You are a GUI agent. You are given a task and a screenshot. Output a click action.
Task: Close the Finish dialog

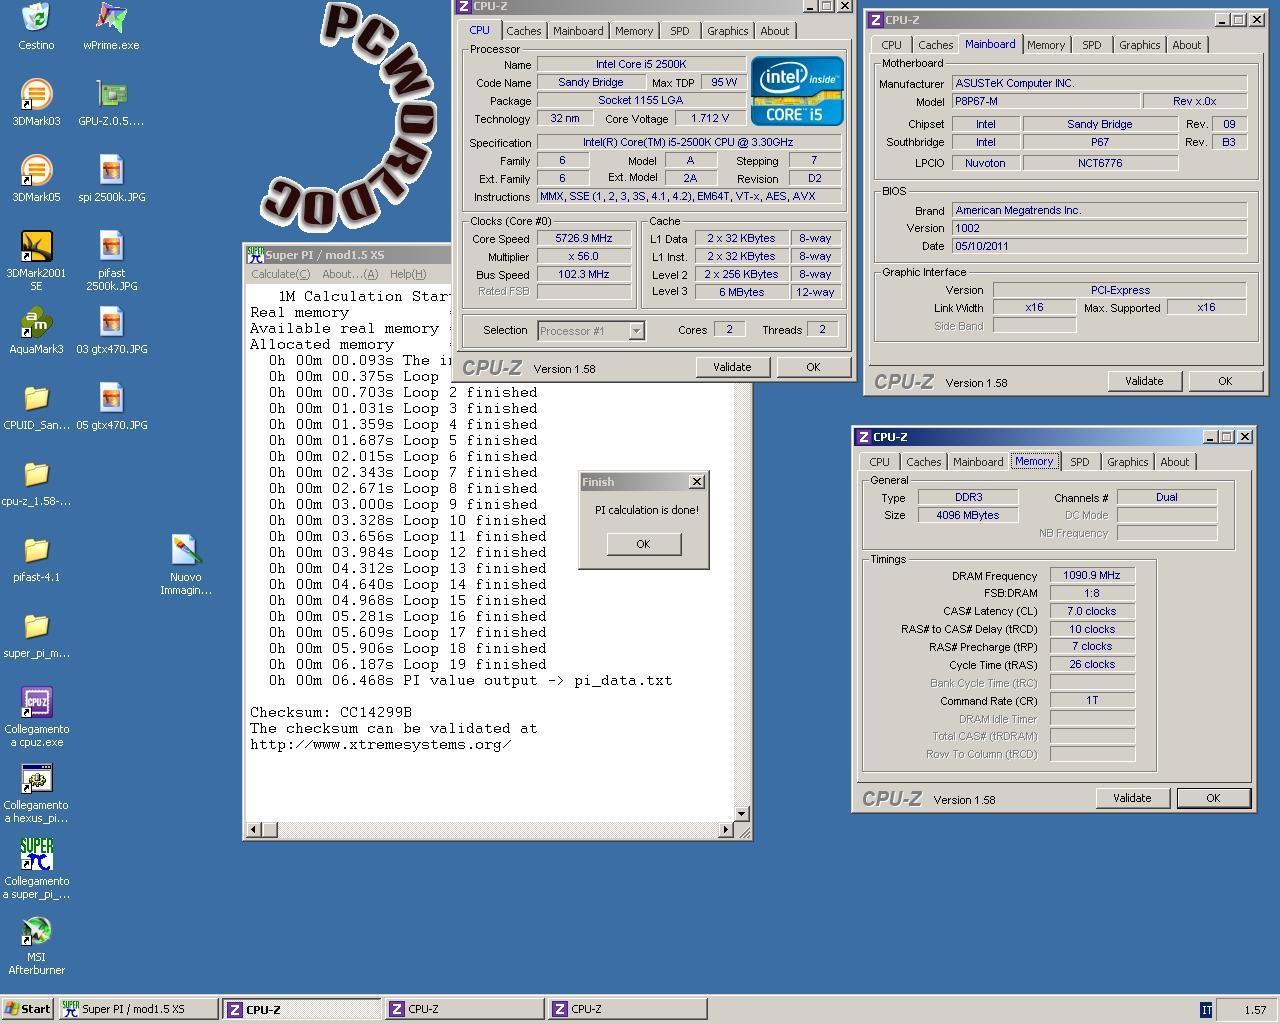(x=697, y=482)
